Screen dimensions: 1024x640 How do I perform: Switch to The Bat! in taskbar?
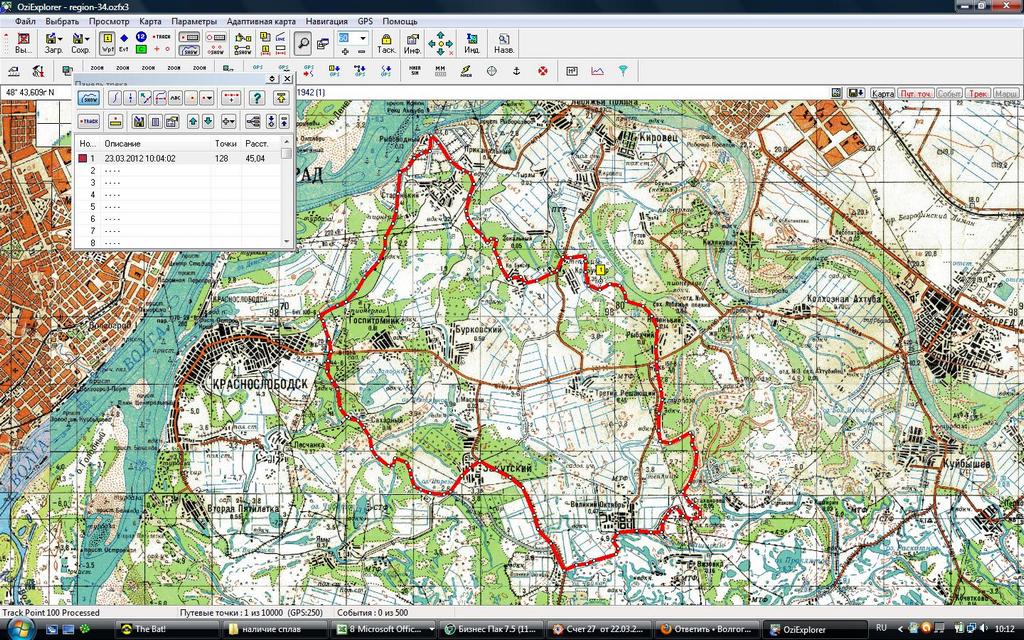[167, 629]
